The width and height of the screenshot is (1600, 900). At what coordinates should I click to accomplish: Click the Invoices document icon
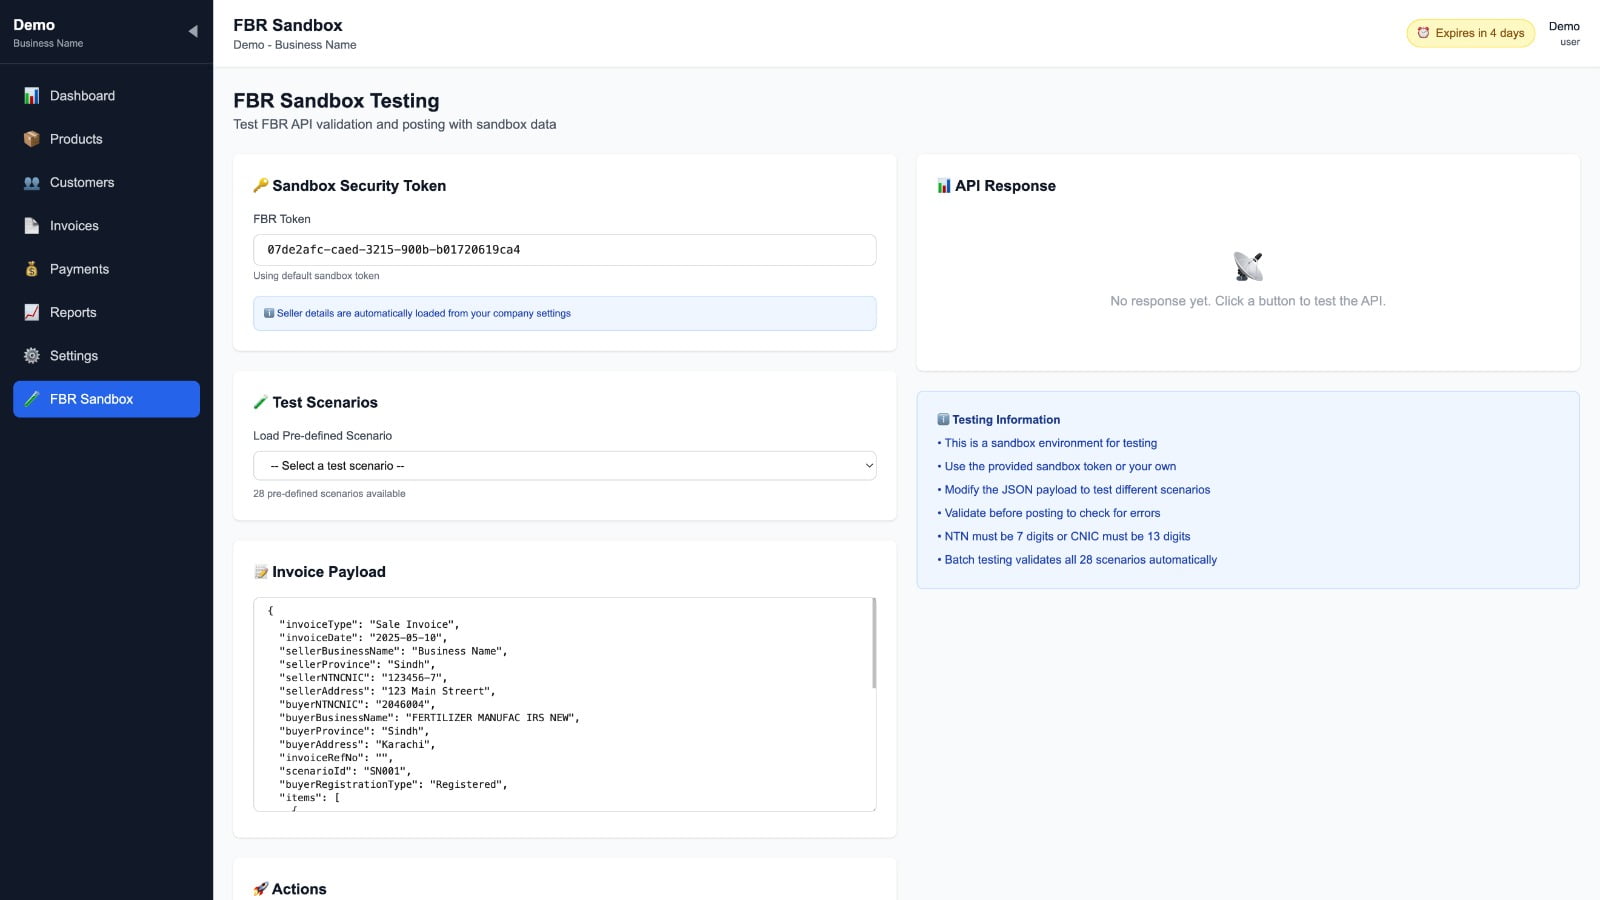click(32, 225)
